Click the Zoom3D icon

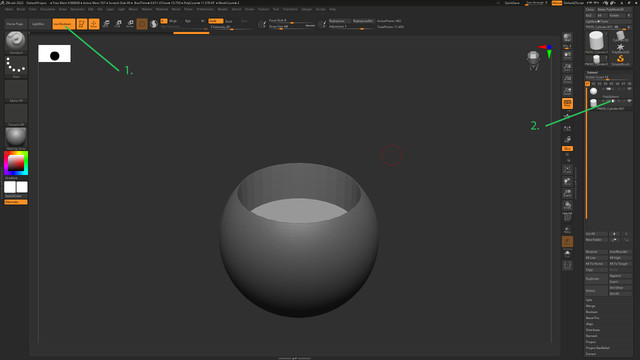click(567, 193)
